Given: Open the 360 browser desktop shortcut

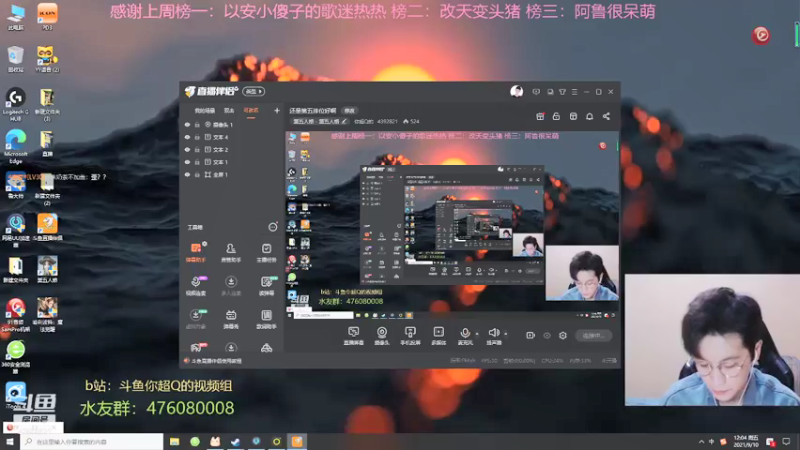Looking at the screenshot, I should tap(16, 355).
